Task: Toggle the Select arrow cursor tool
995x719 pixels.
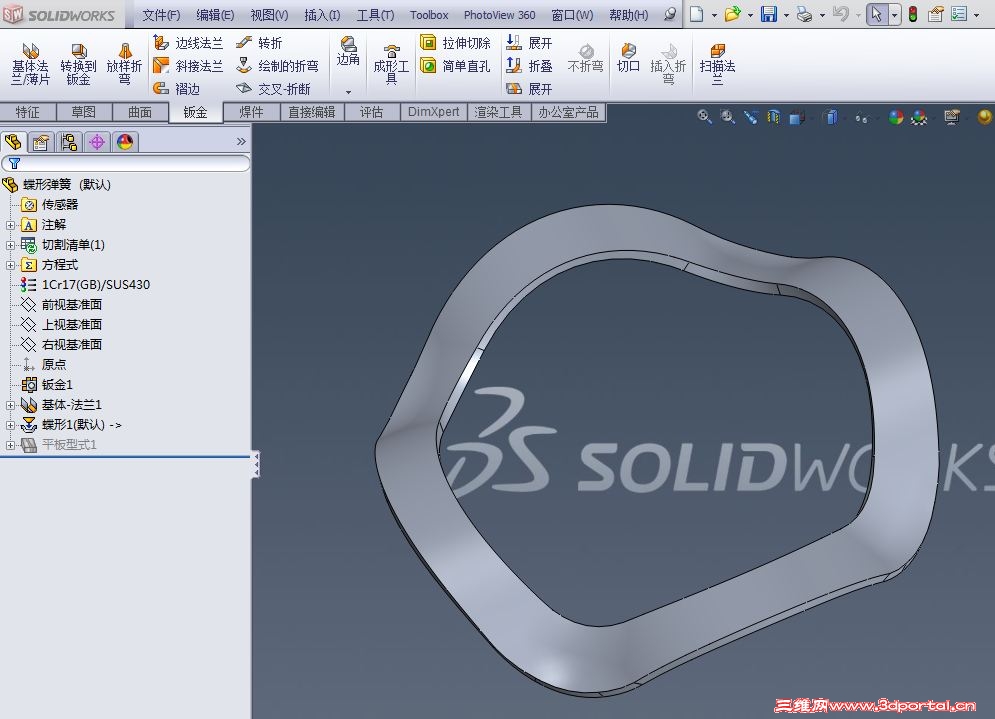Action: coord(877,14)
